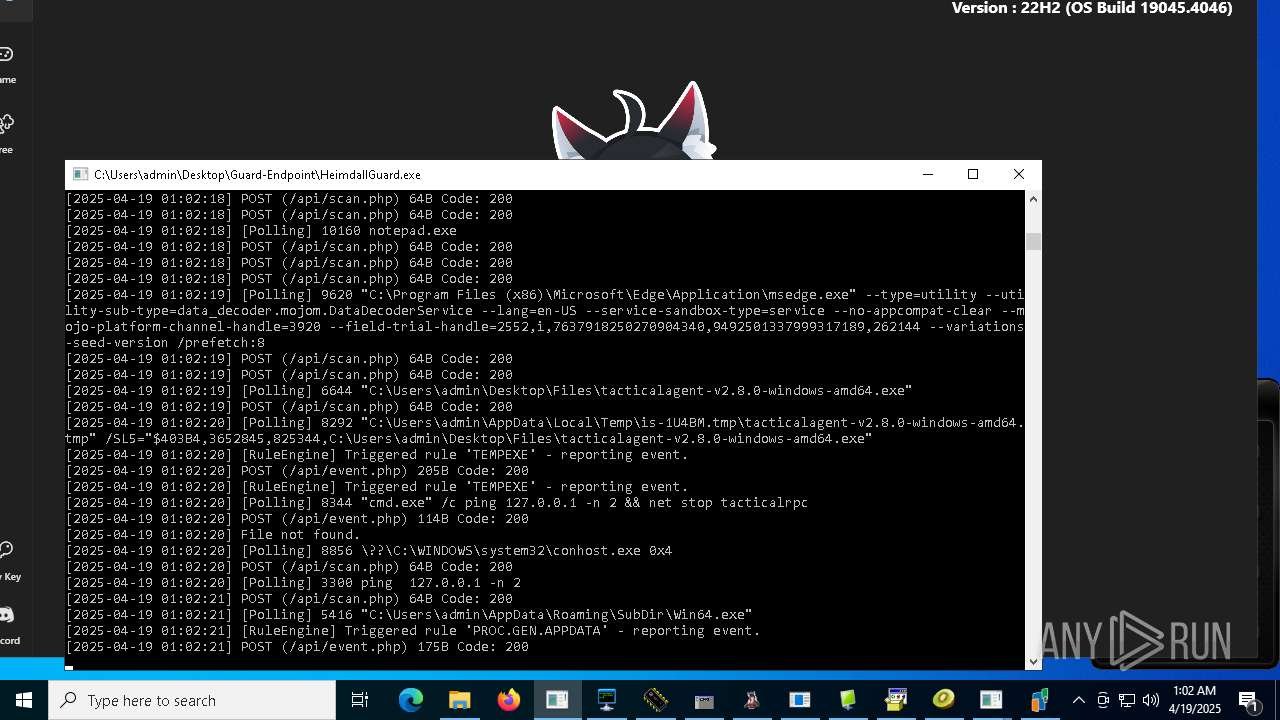Maximize the HeimdallGuard console window

click(x=973, y=174)
